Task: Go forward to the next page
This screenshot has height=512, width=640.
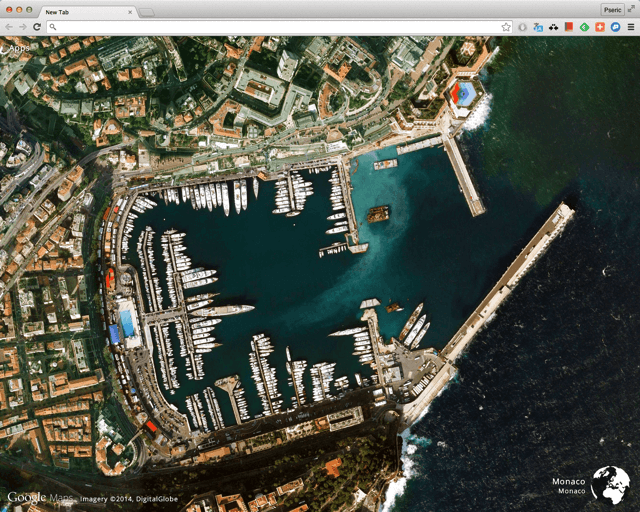Action: (x=22, y=27)
